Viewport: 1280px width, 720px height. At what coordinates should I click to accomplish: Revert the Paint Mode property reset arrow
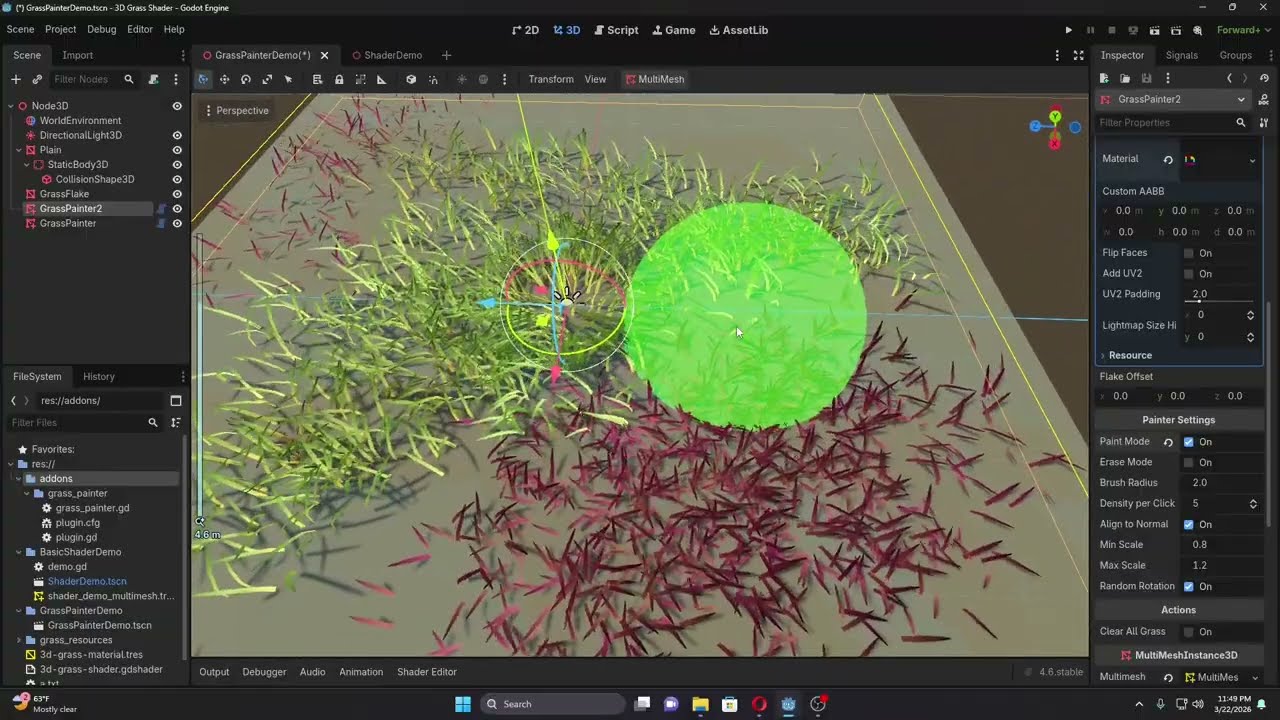[x=1168, y=441]
